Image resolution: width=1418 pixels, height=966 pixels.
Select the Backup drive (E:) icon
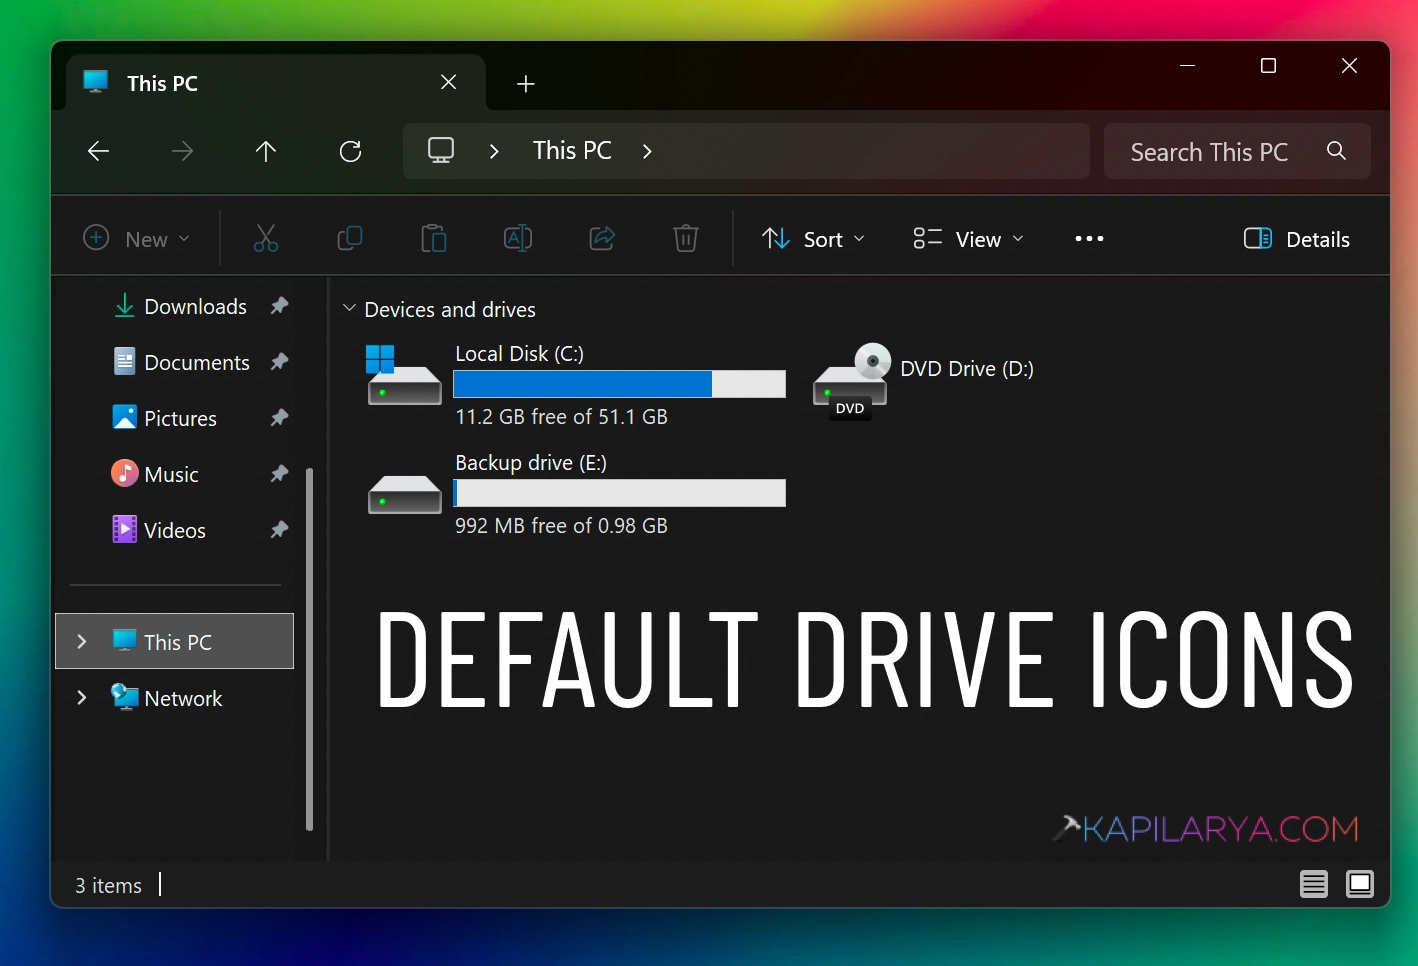click(x=404, y=494)
